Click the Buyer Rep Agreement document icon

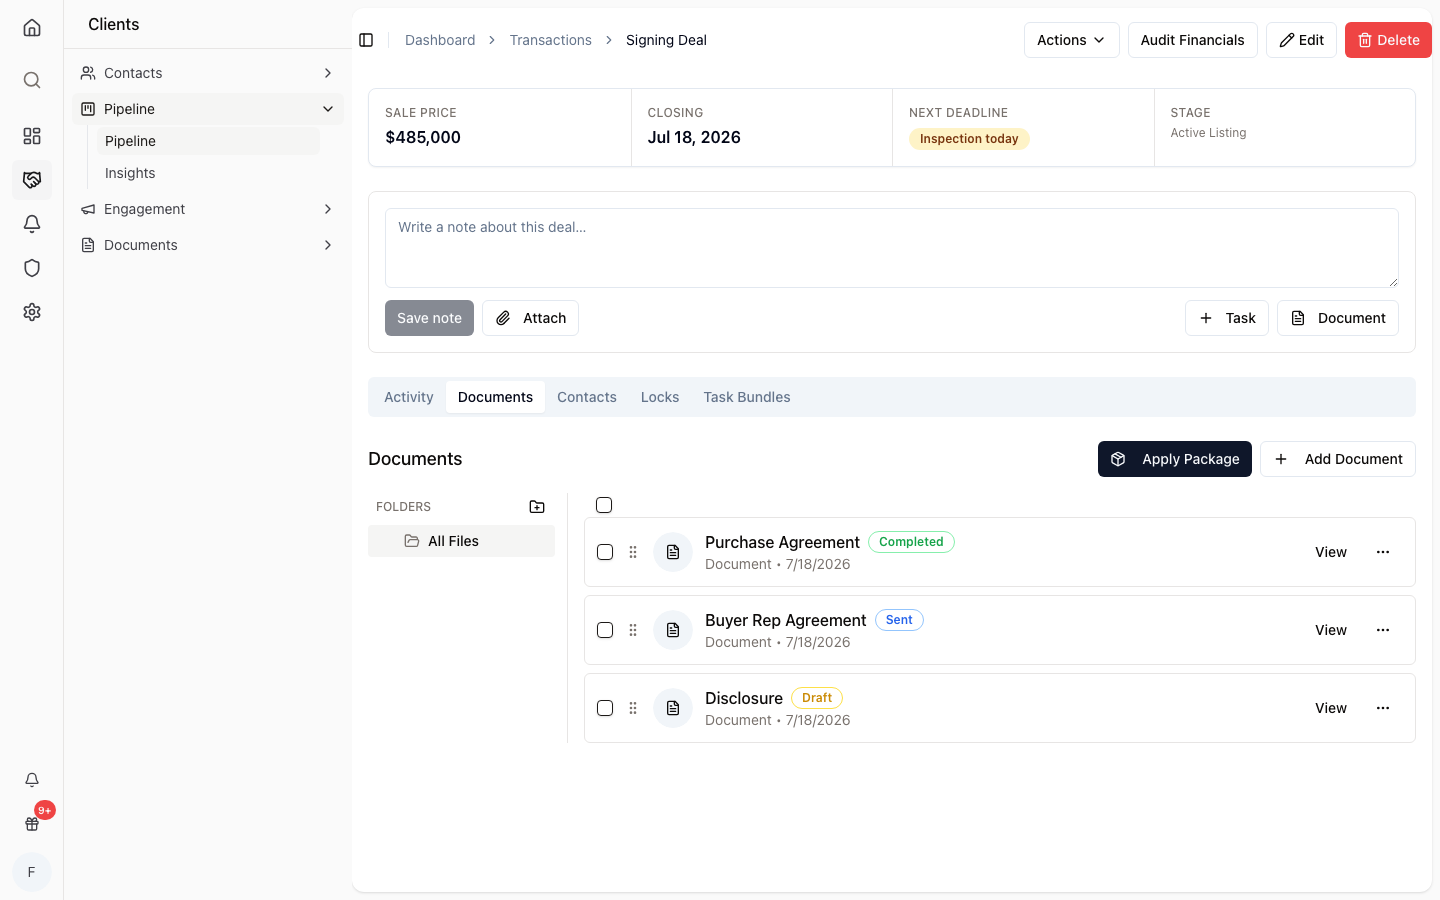pyautogui.click(x=673, y=630)
